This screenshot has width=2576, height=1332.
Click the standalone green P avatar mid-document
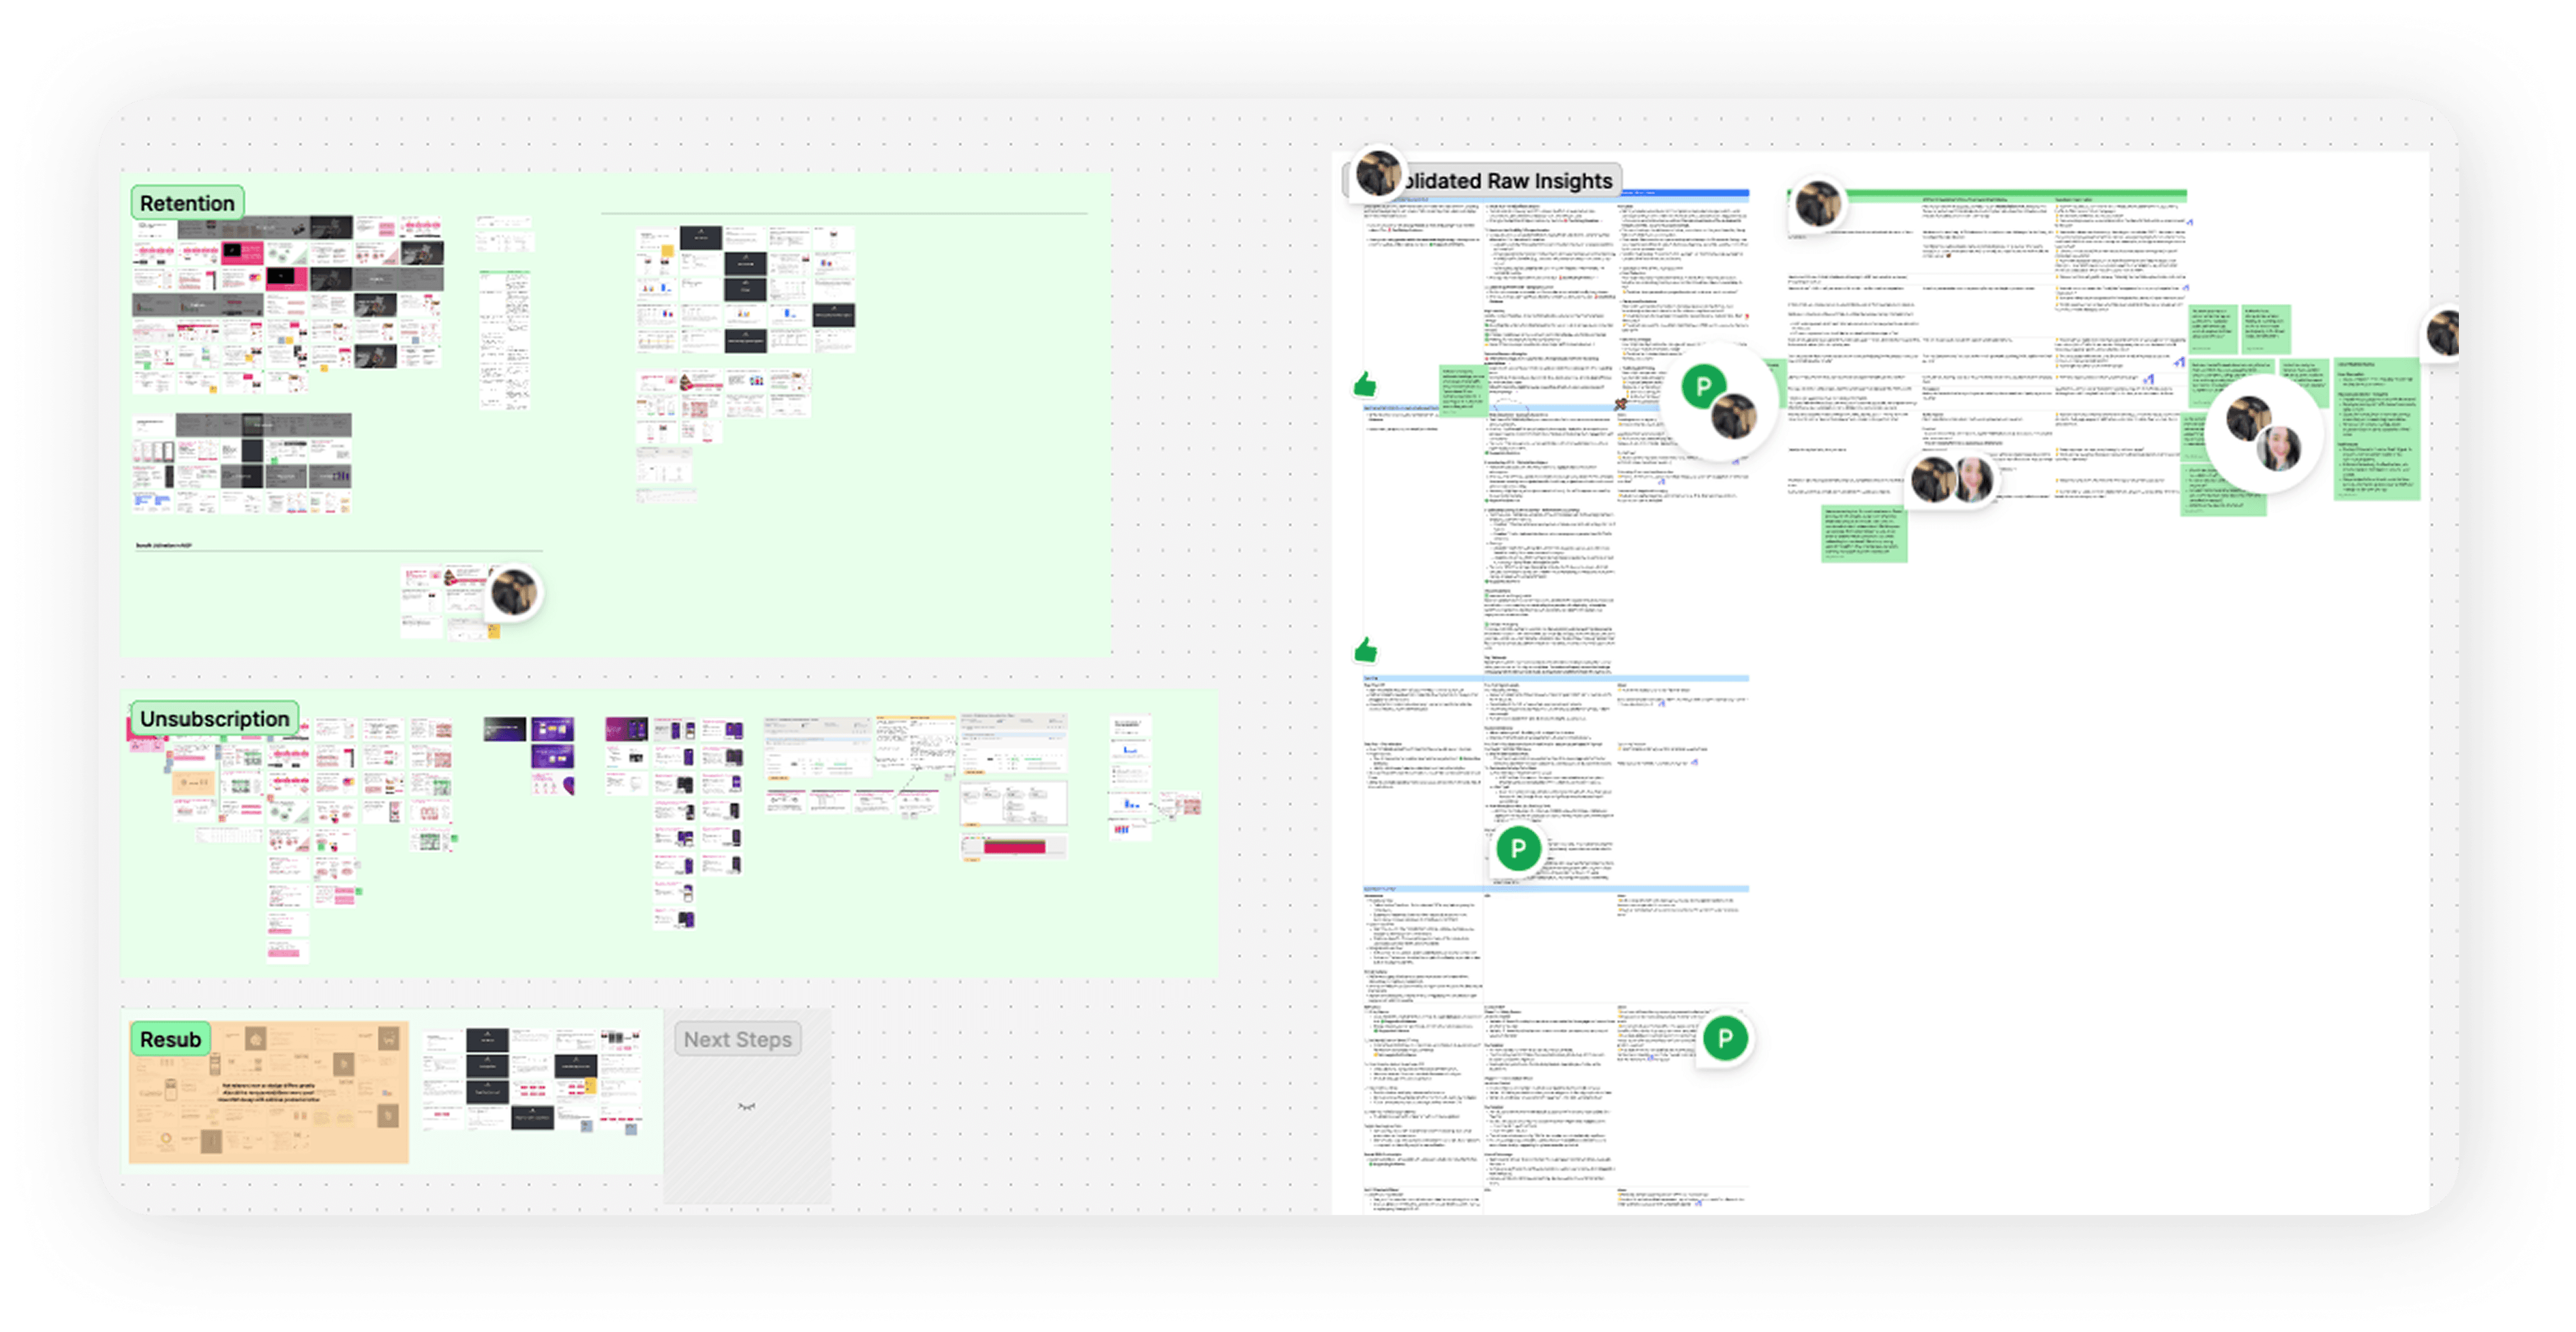pos(1518,849)
